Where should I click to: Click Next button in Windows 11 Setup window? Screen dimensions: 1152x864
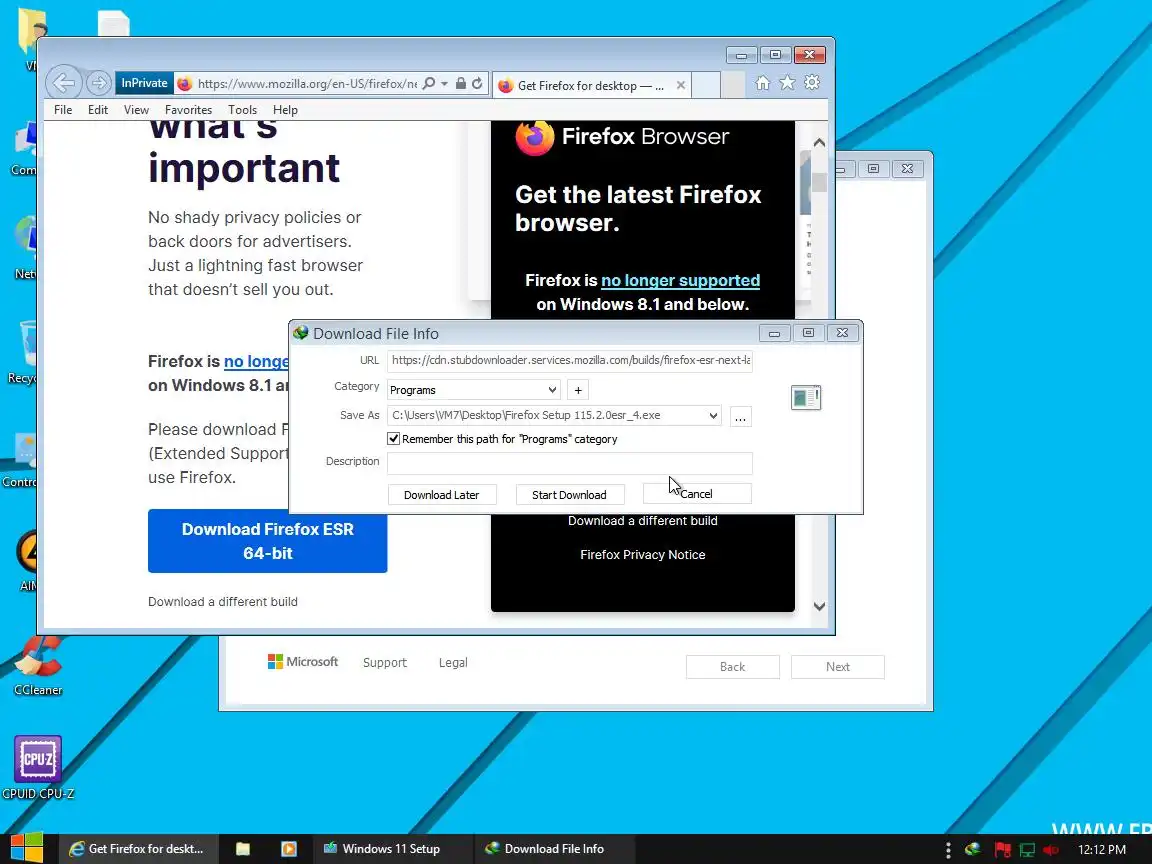[838, 667]
